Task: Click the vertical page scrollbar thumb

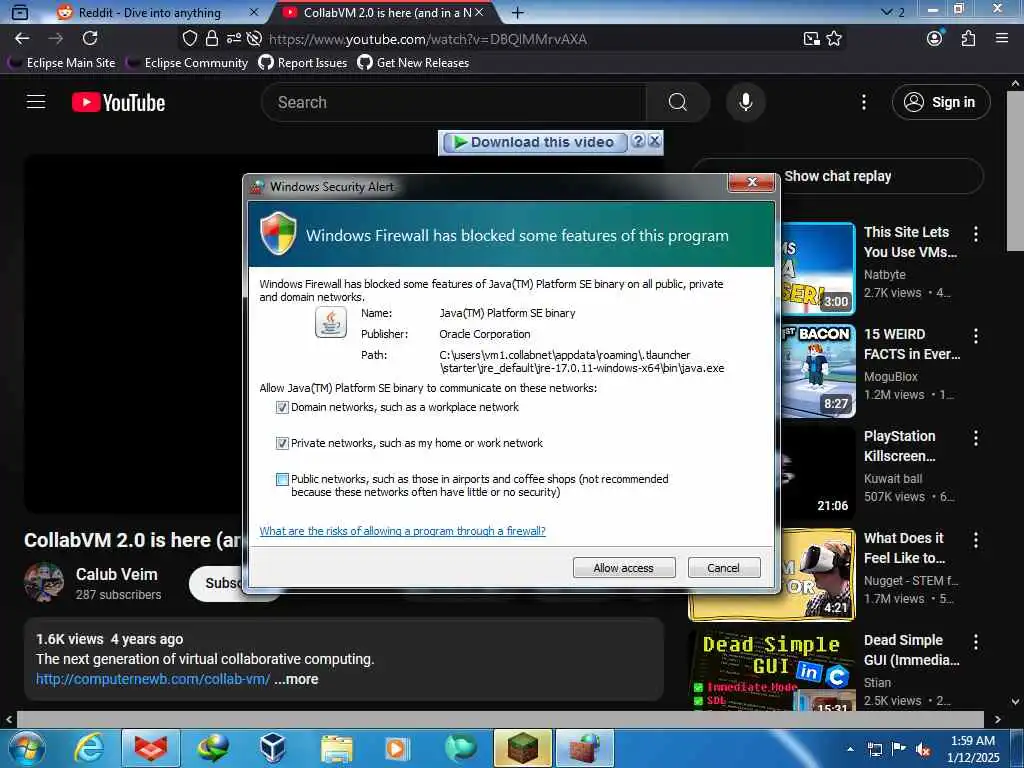Action: coord(1015,171)
